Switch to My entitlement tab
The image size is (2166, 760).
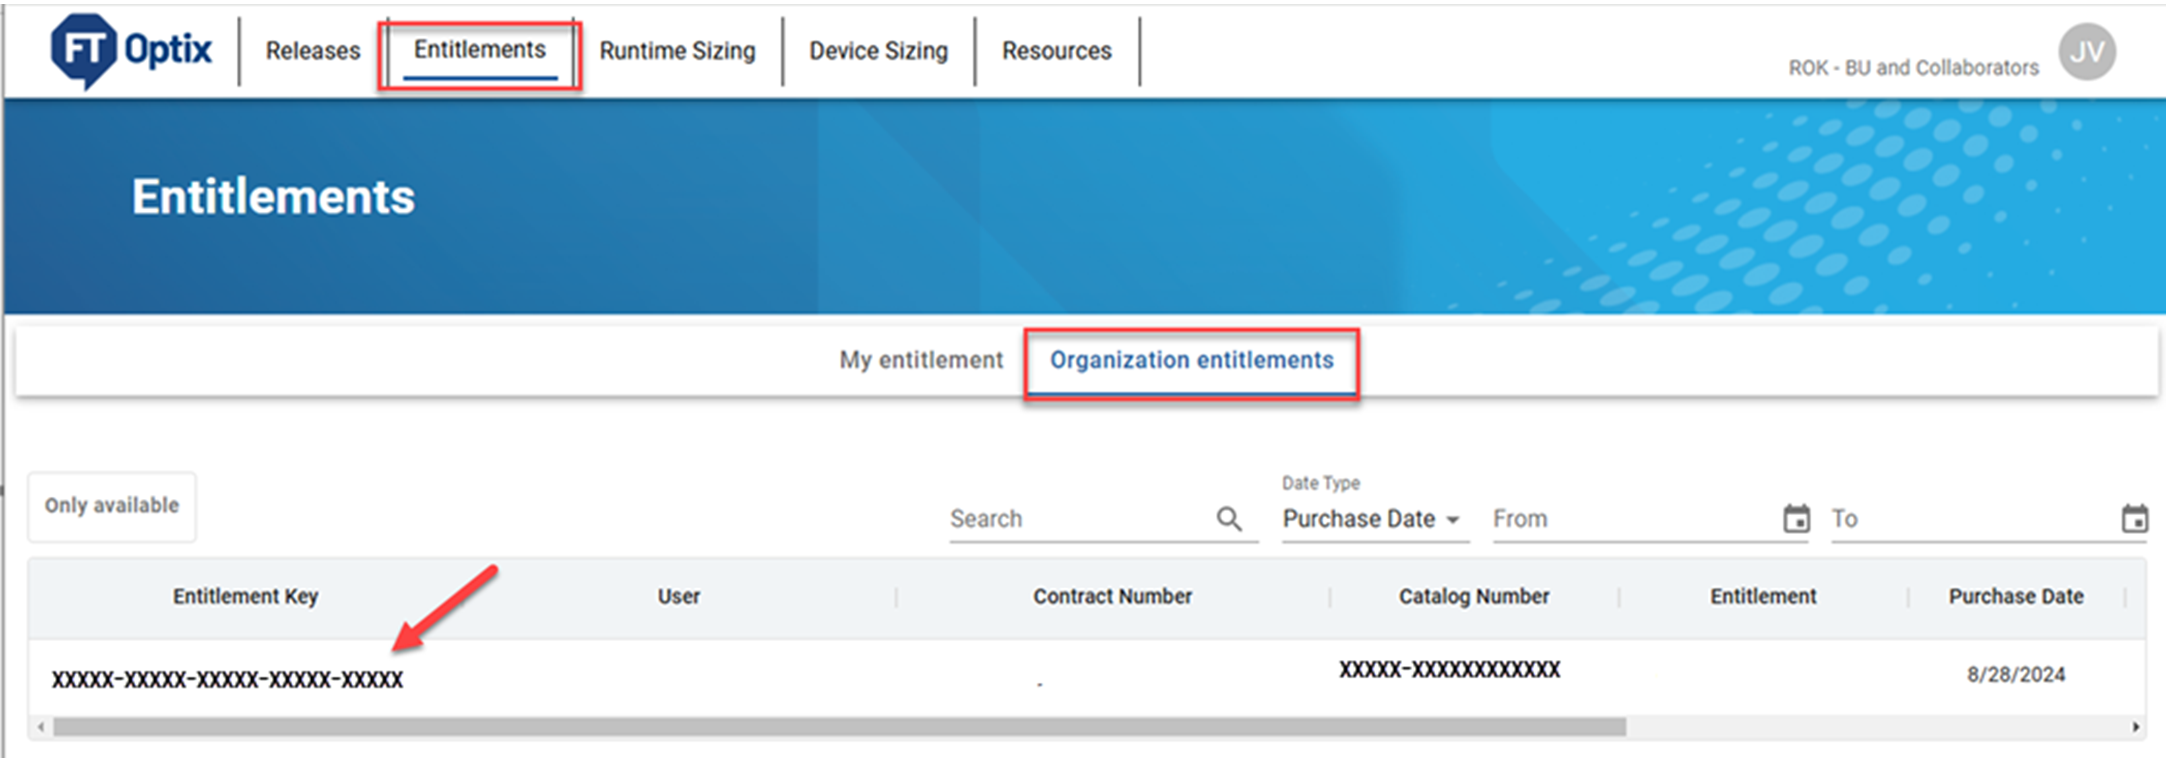point(921,360)
